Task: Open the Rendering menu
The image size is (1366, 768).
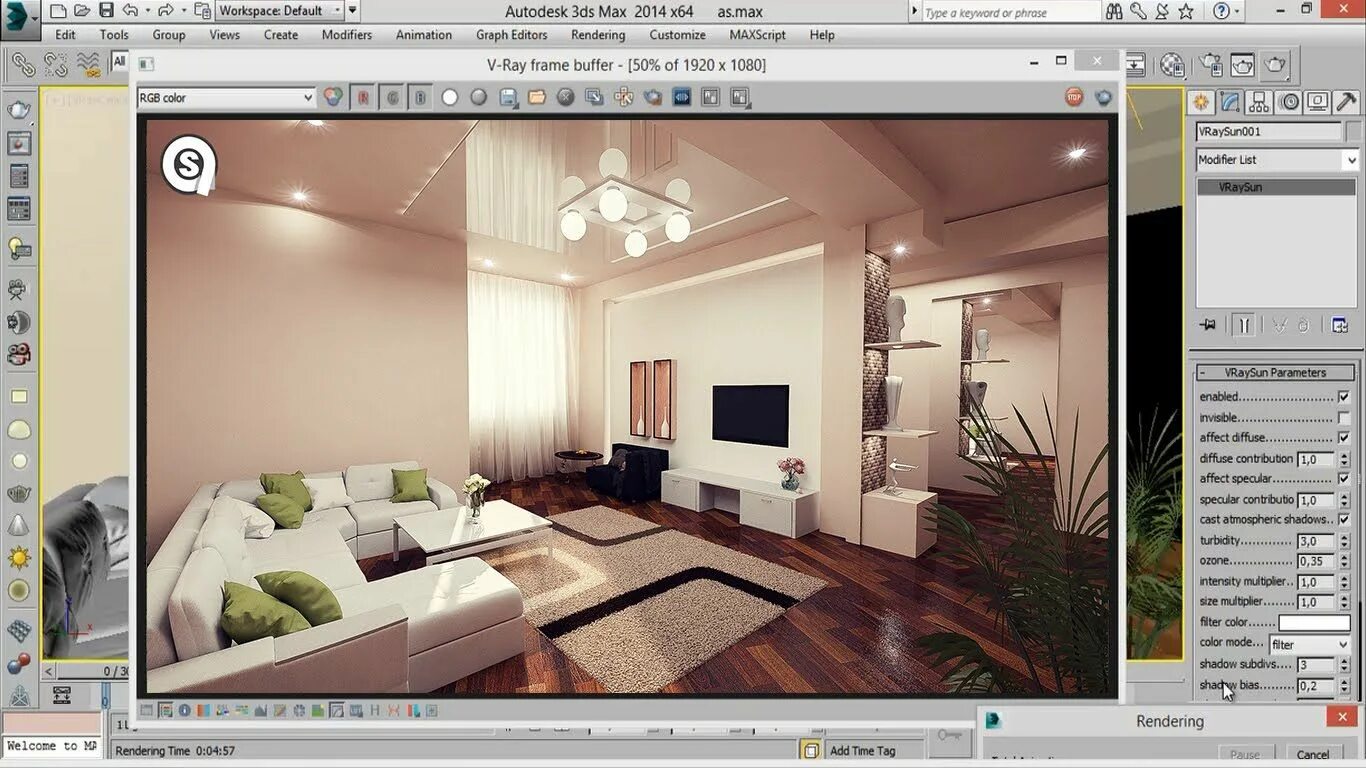Action: point(598,34)
